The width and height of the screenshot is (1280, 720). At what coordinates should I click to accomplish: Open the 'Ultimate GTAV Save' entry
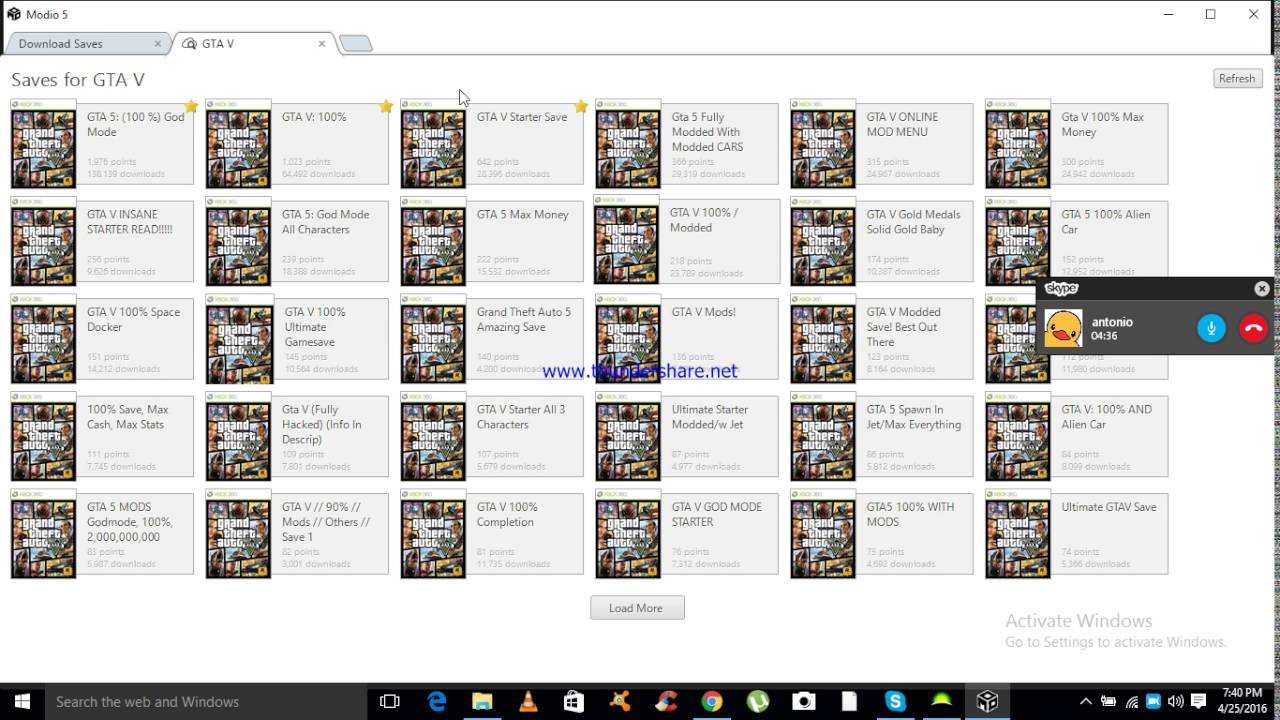point(1077,534)
